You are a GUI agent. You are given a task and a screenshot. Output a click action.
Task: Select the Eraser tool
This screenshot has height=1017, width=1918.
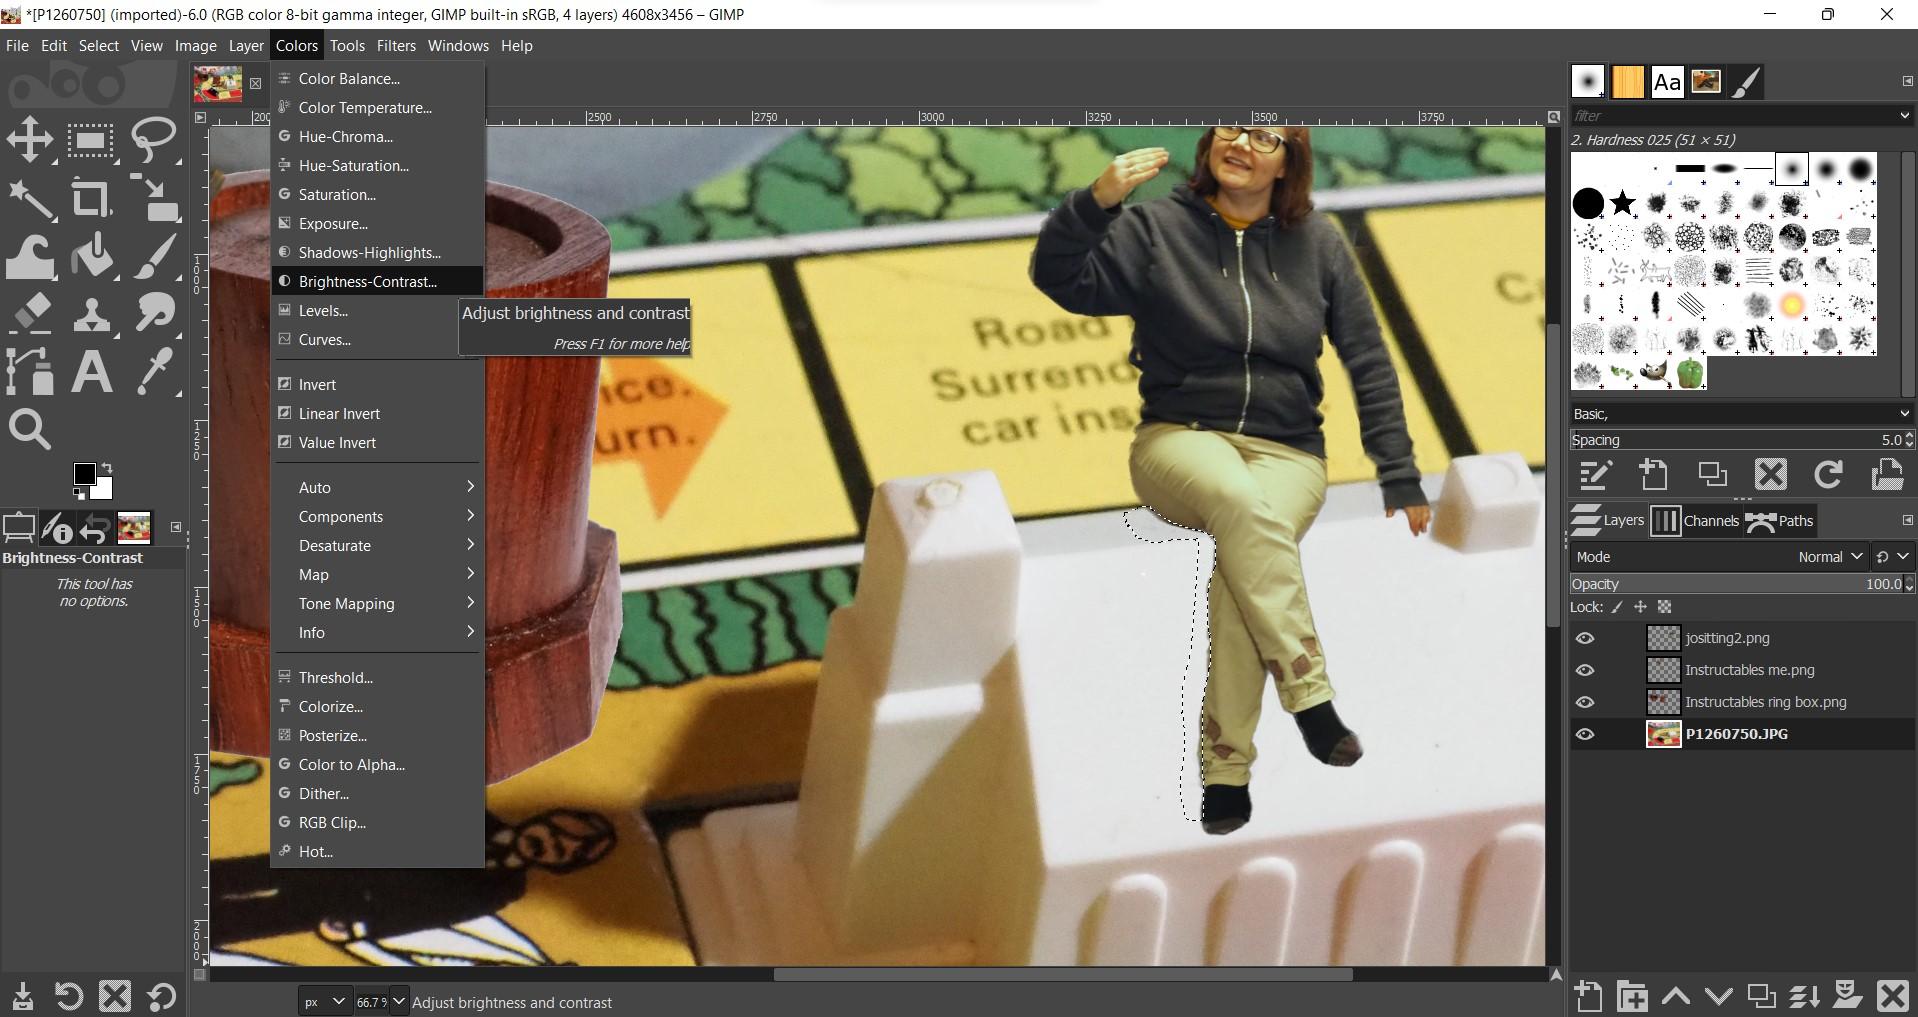(x=30, y=314)
